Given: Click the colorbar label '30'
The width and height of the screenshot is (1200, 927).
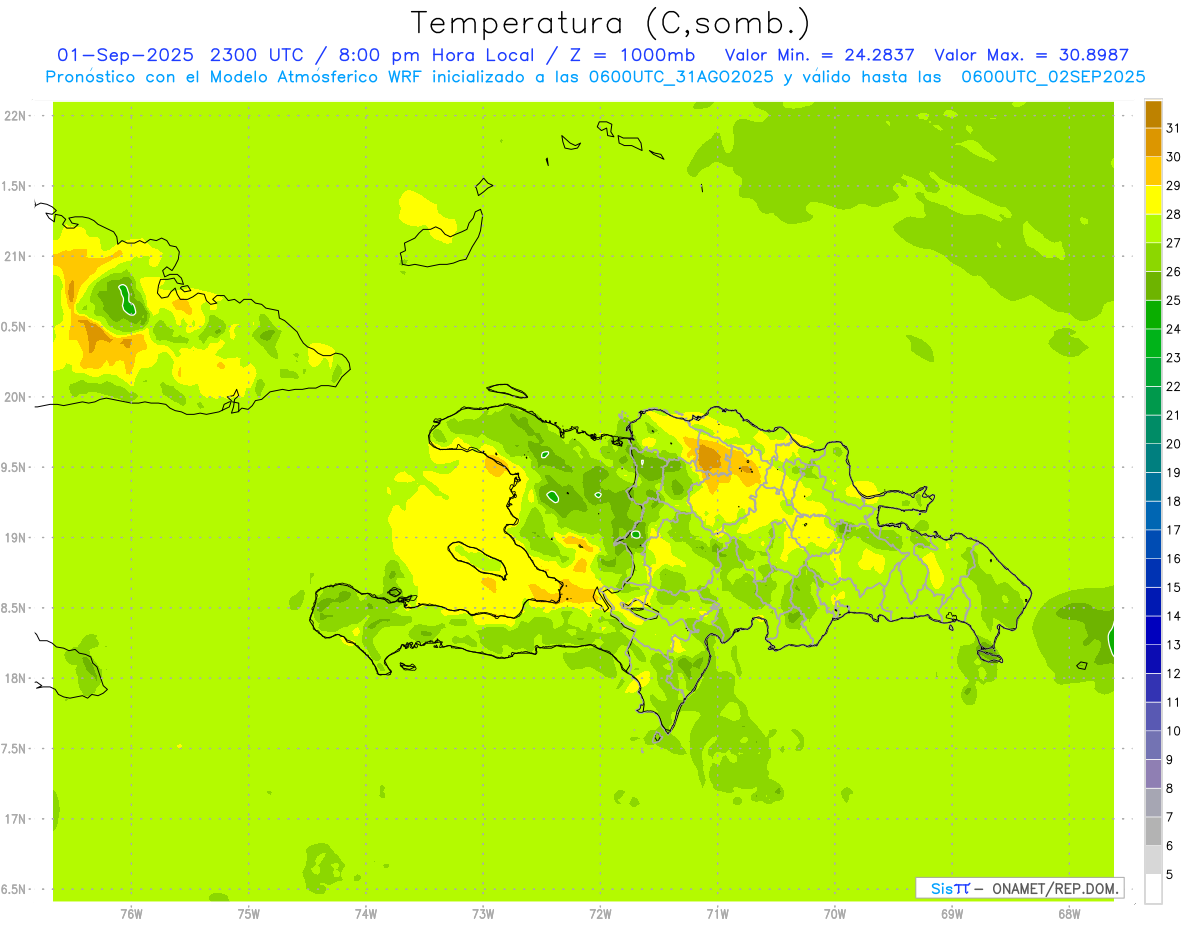Looking at the screenshot, I should pos(1174,157).
